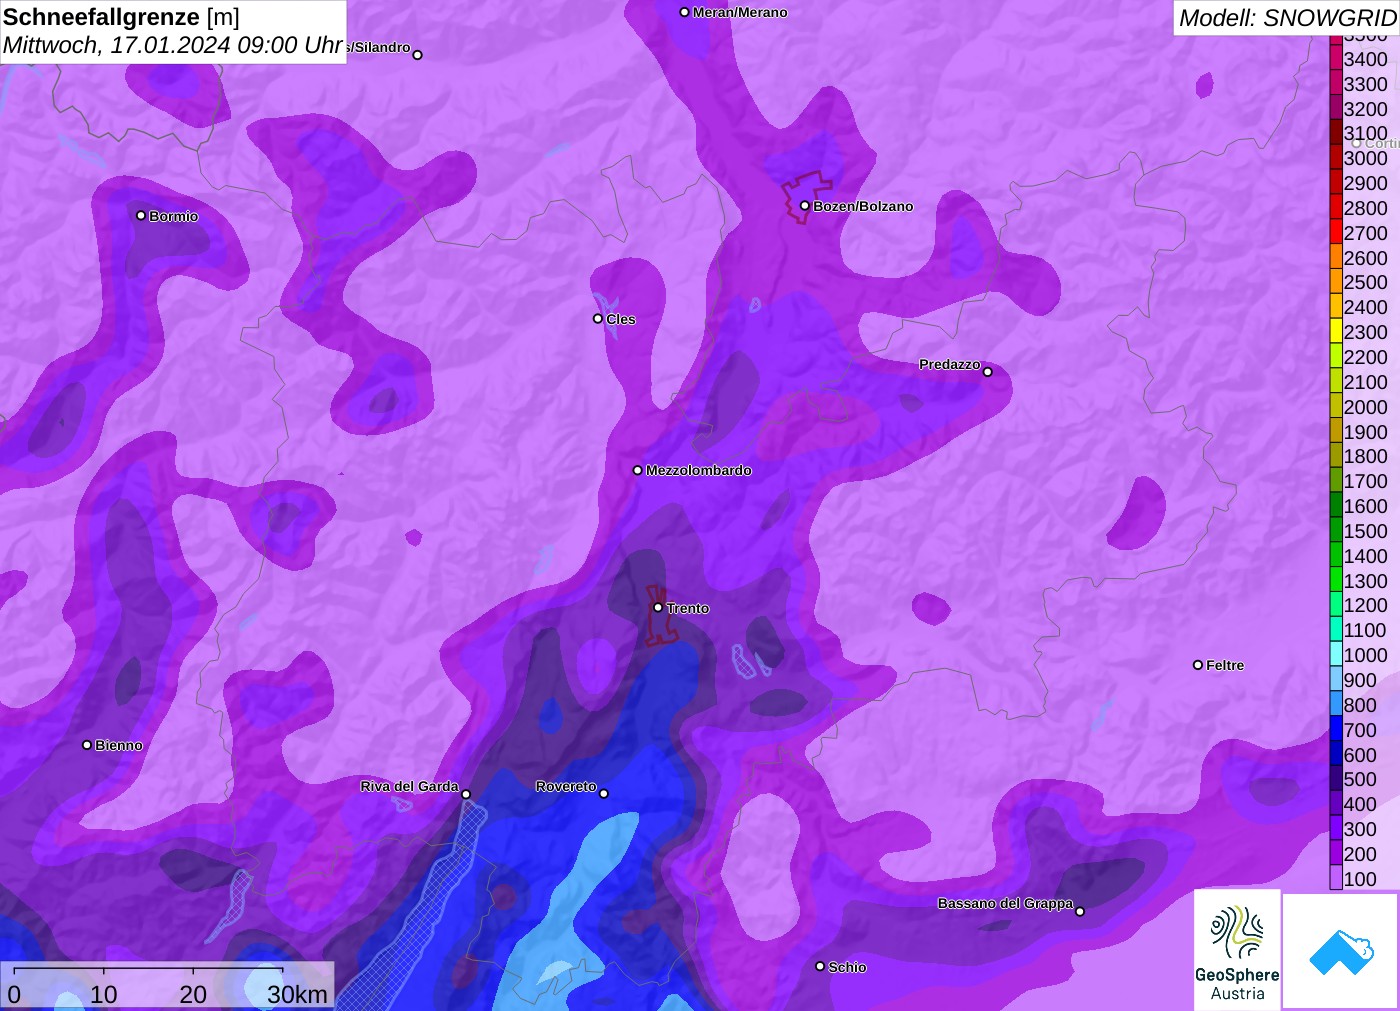Screen dimensions: 1400x1011
Task: Click the Predazzo marker dot
Action: (988, 372)
